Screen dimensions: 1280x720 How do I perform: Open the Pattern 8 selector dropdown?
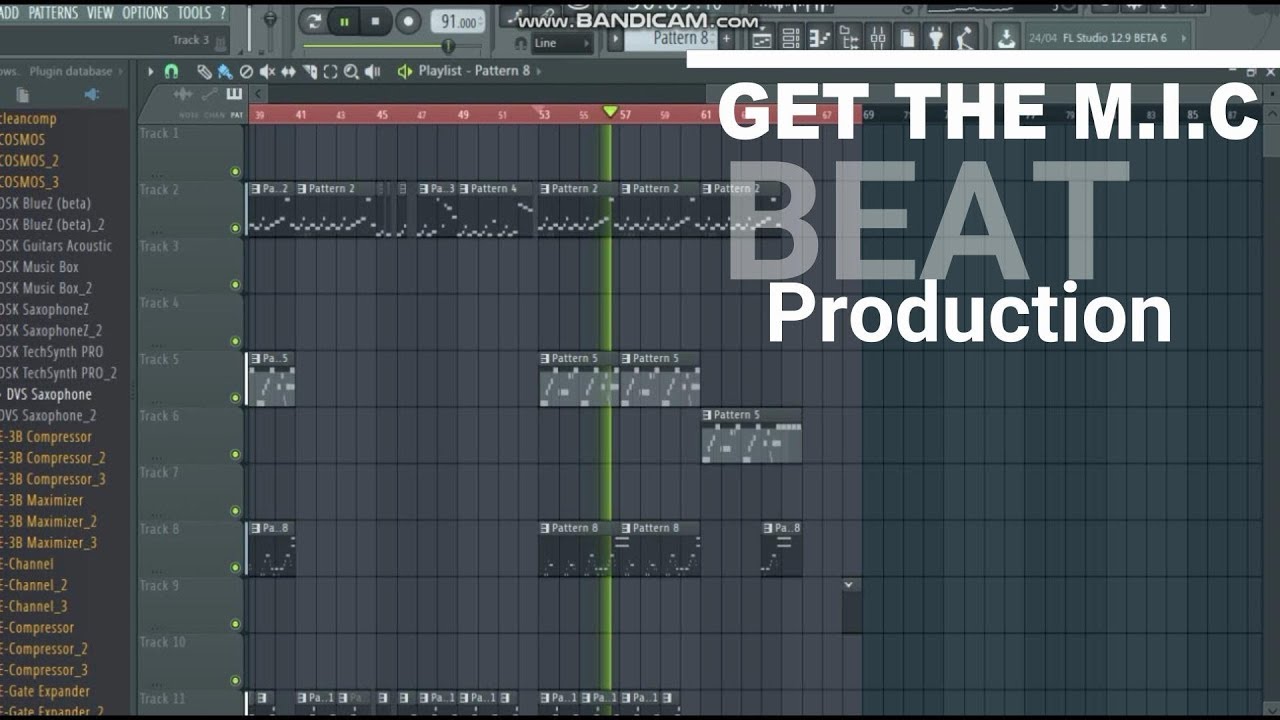click(671, 38)
